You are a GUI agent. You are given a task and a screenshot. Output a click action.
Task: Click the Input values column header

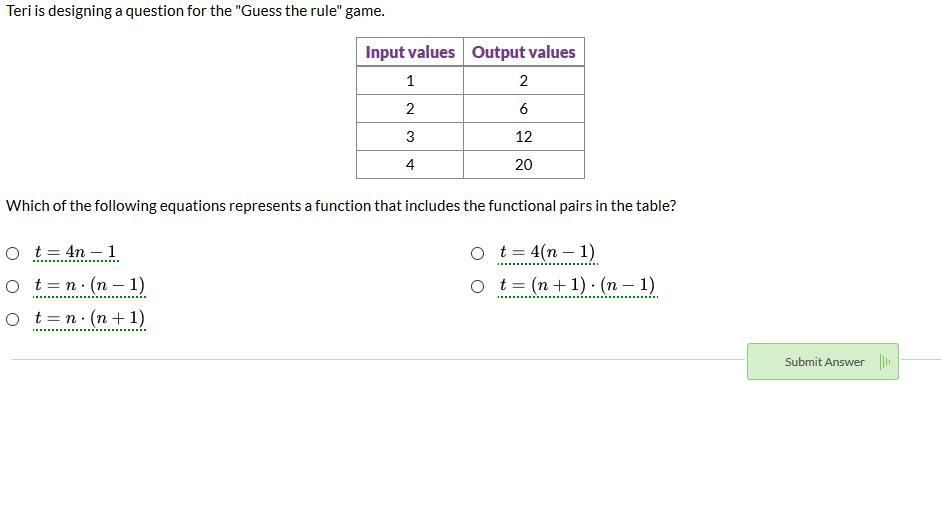[x=410, y=52]
